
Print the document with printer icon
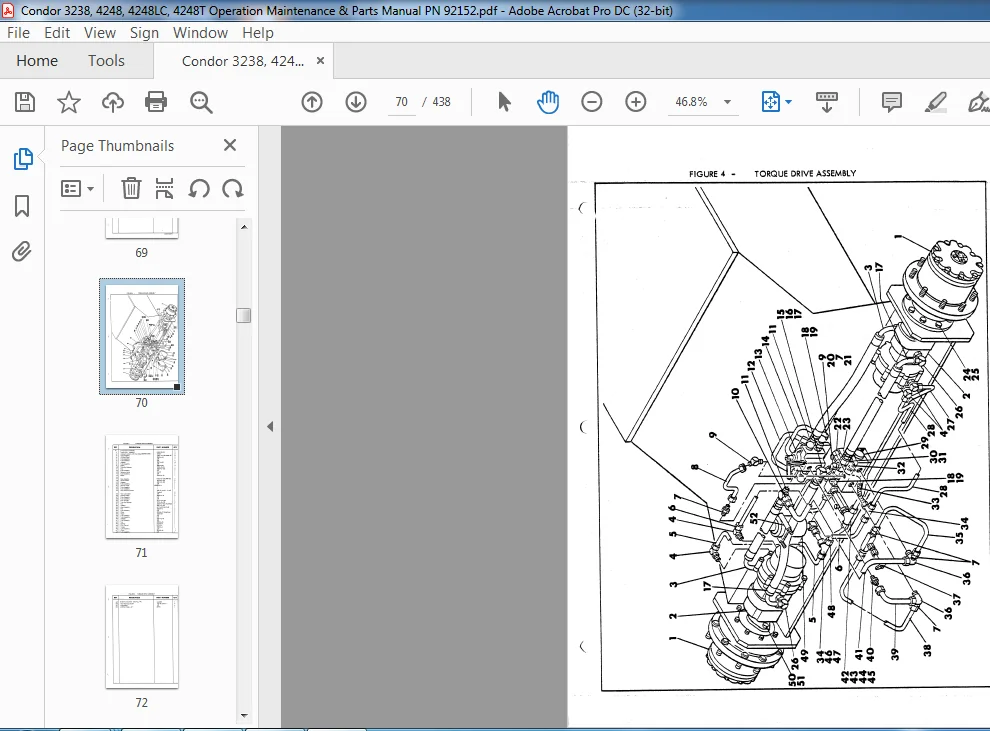click(156, 102)
